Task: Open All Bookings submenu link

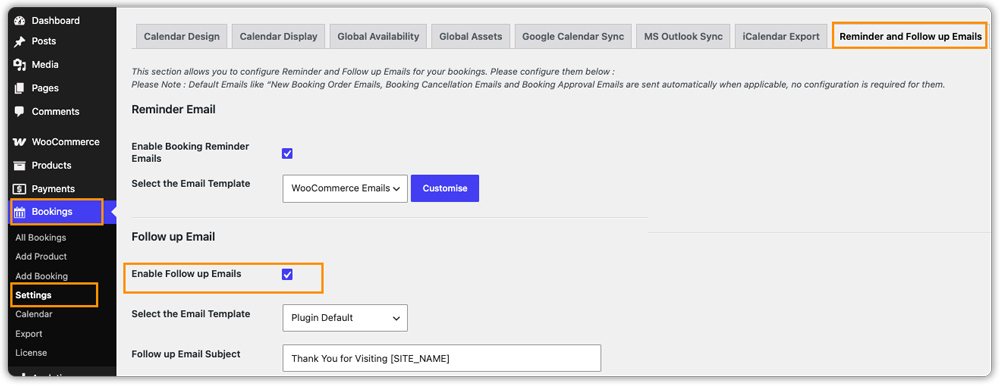Action: click(x=41, y=238)
